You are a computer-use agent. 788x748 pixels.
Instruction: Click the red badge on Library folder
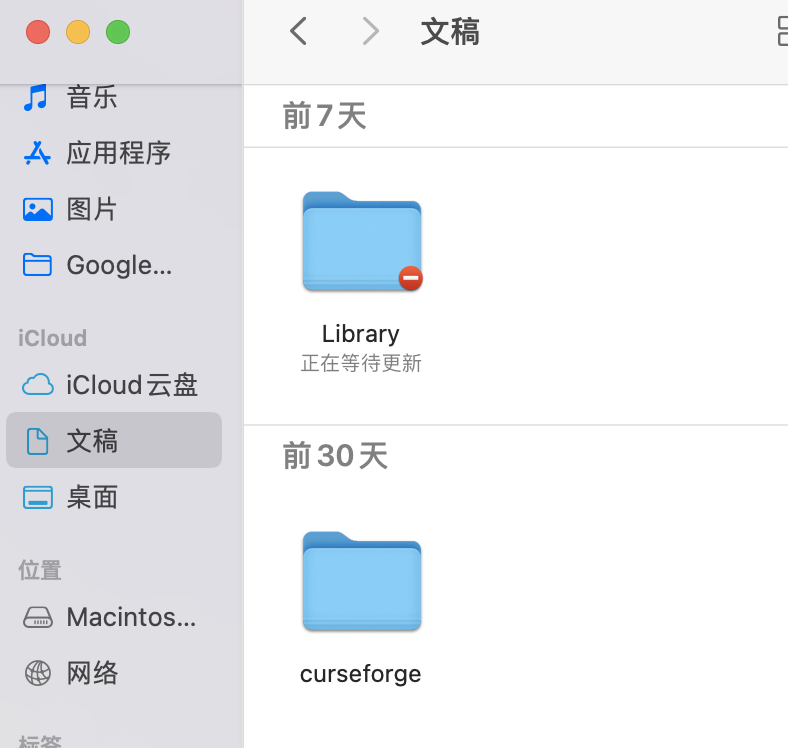(x=410, y=278)
